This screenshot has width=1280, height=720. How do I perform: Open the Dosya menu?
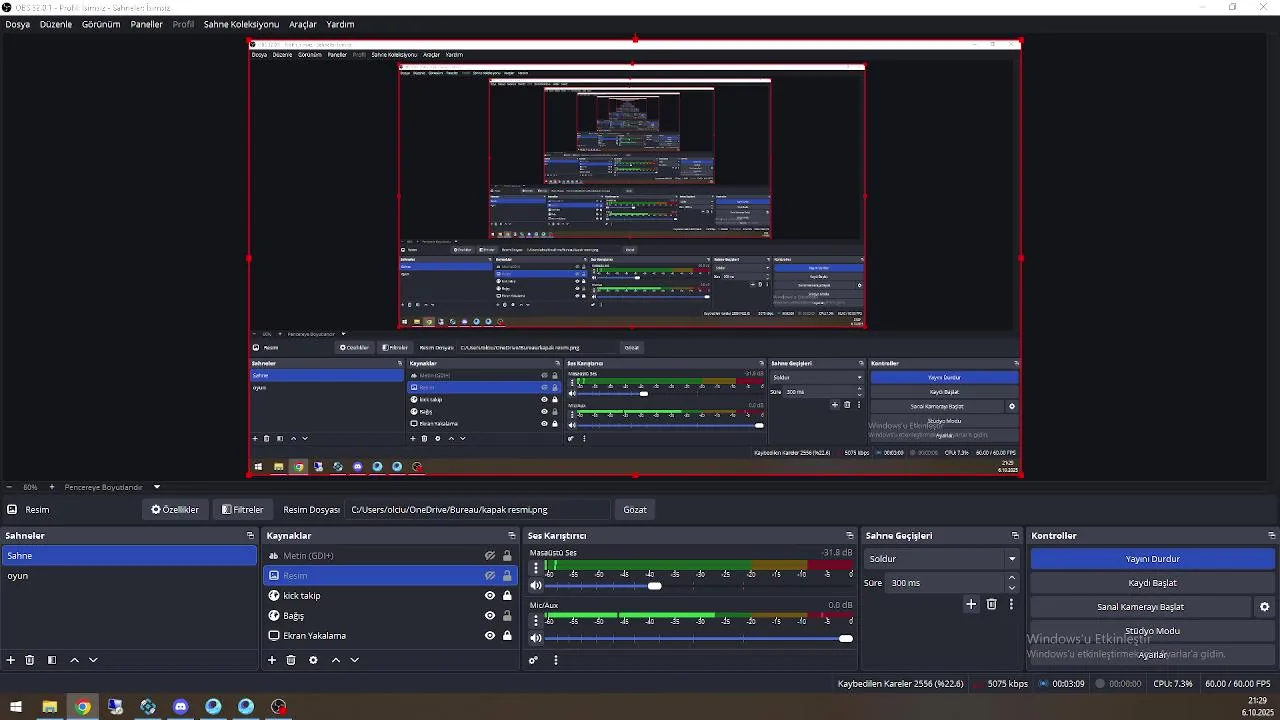[18, 24]
